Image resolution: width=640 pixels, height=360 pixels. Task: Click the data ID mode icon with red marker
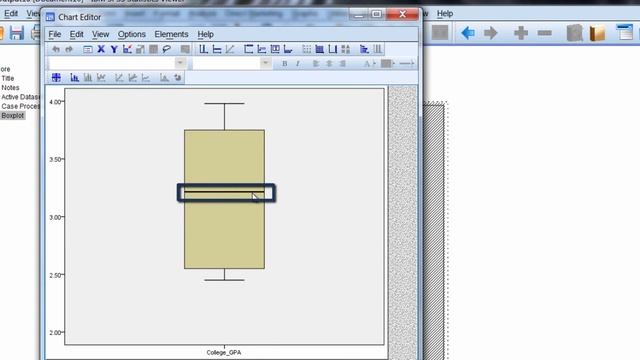pyautogui.click(x=127, y=49)
